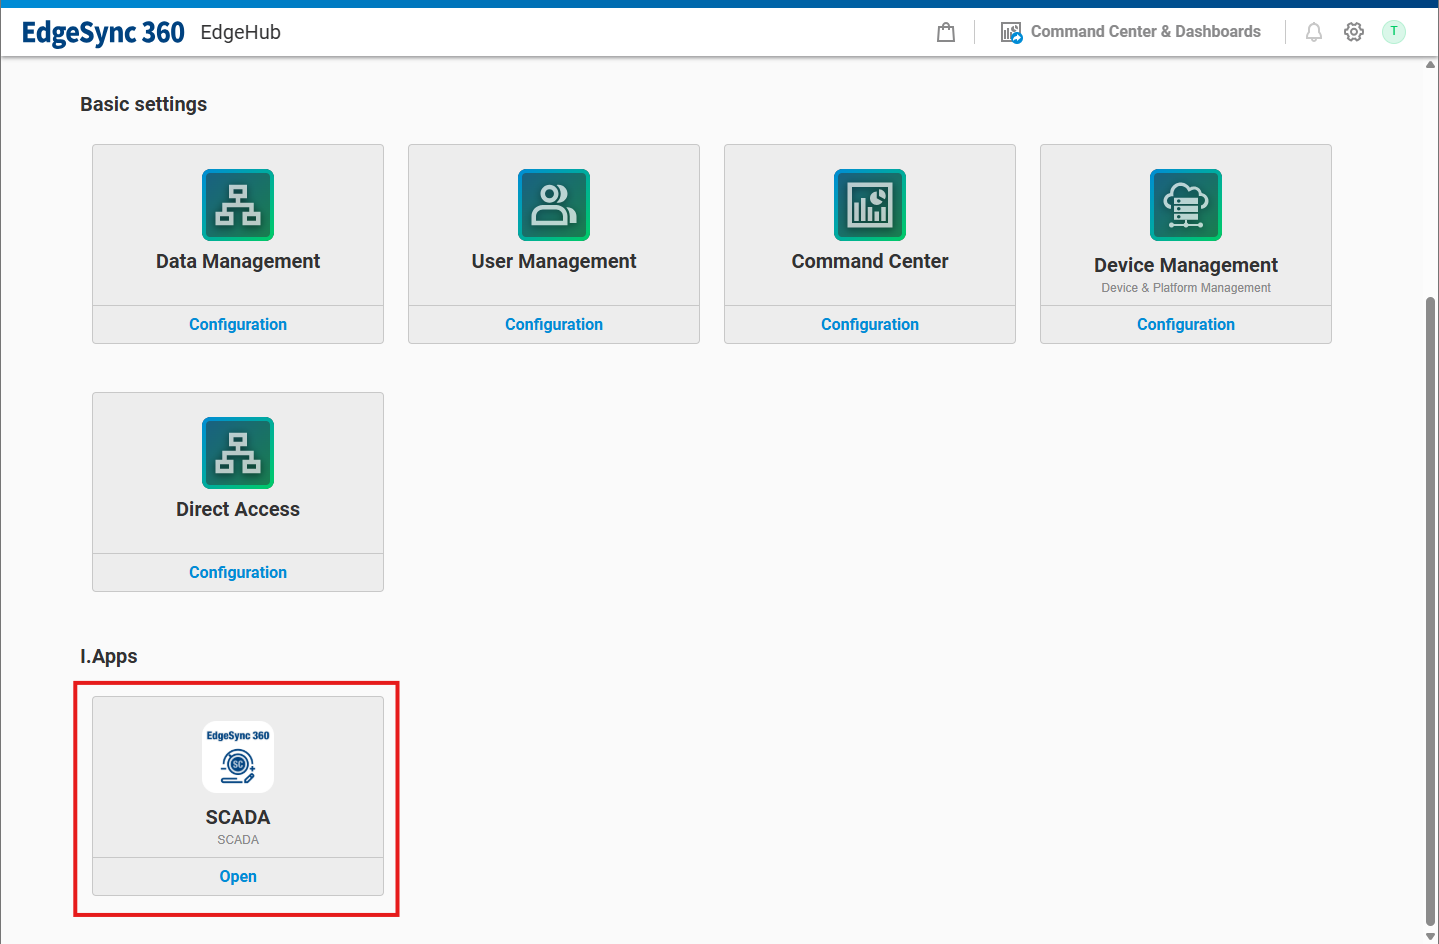Click the EdgeSync 360 logo
Screen dimensions: 1439x944
[x=103, y=32]
